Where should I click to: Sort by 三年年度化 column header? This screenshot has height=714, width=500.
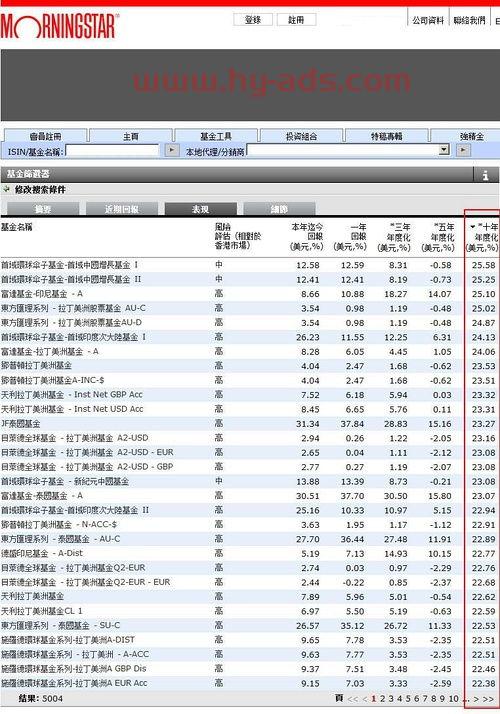pos(394,237)
